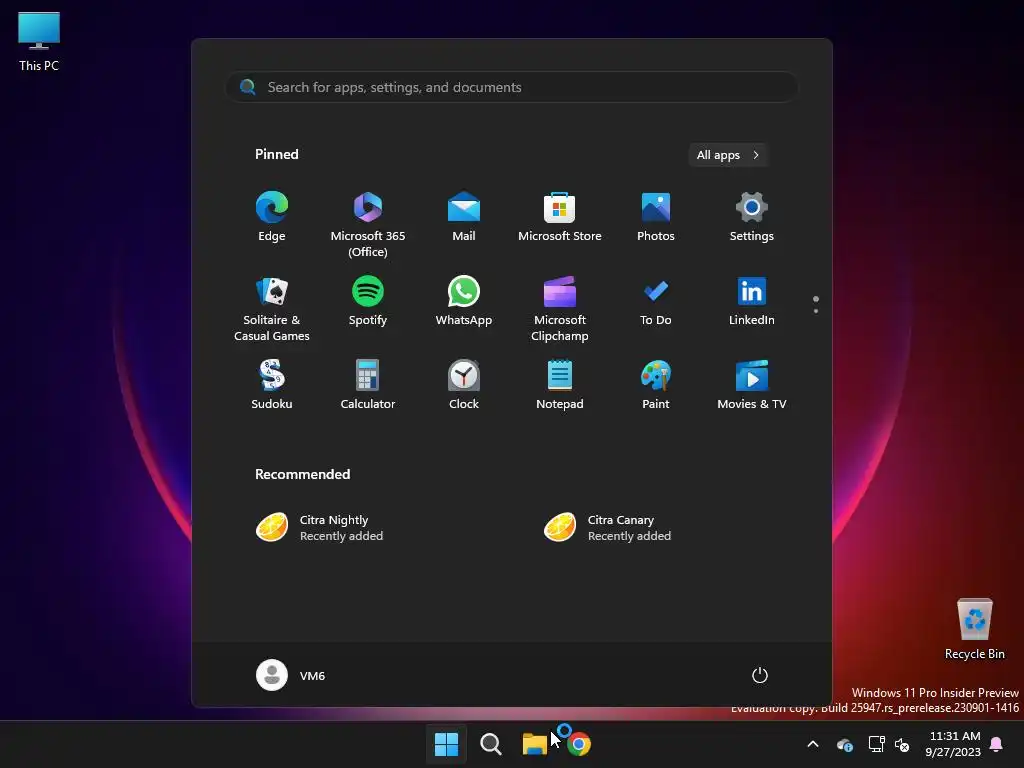Screen dimensions: 1024x768
Task: Click the power button in Start menu
Action: 760,675
